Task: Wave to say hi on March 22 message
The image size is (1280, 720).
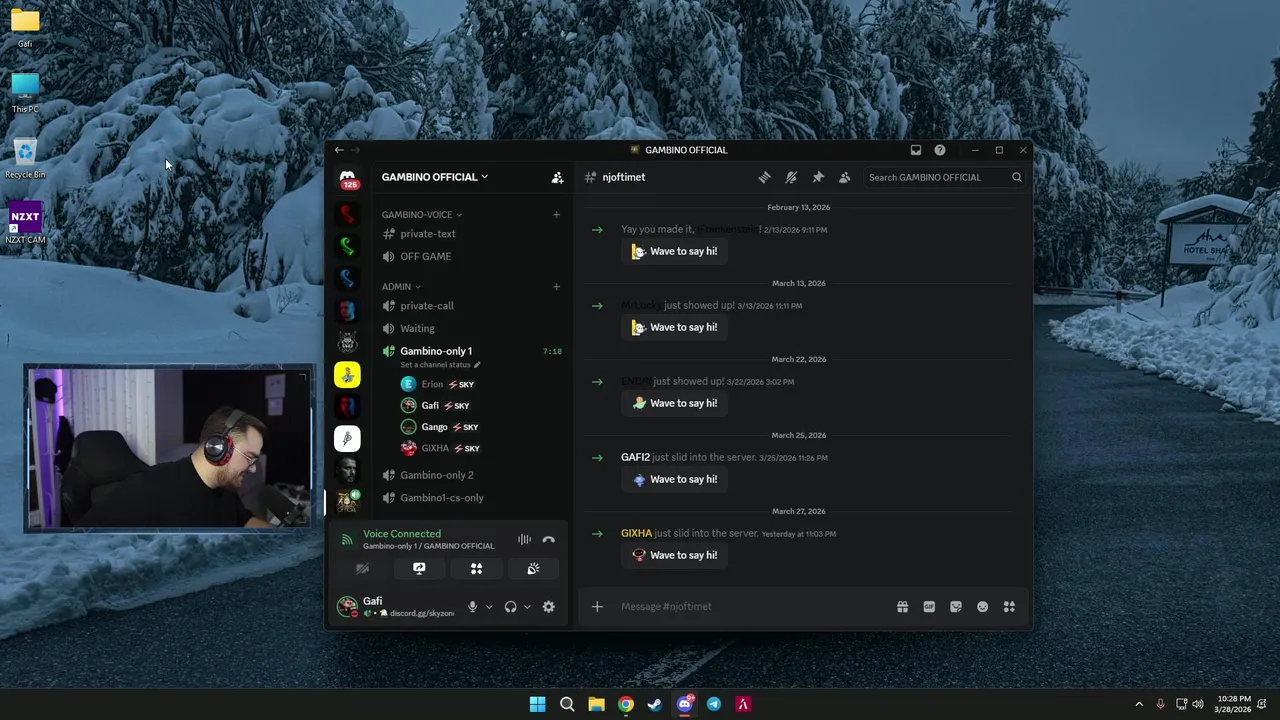Action: 675,403
